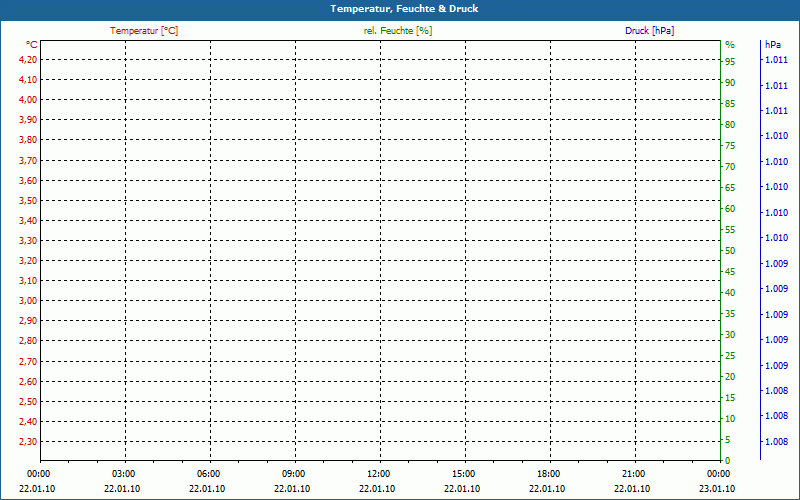This screenshot has height=500, width=800.
Task: Click the 2,90 temperature axis value
Action: pos(28,321)
